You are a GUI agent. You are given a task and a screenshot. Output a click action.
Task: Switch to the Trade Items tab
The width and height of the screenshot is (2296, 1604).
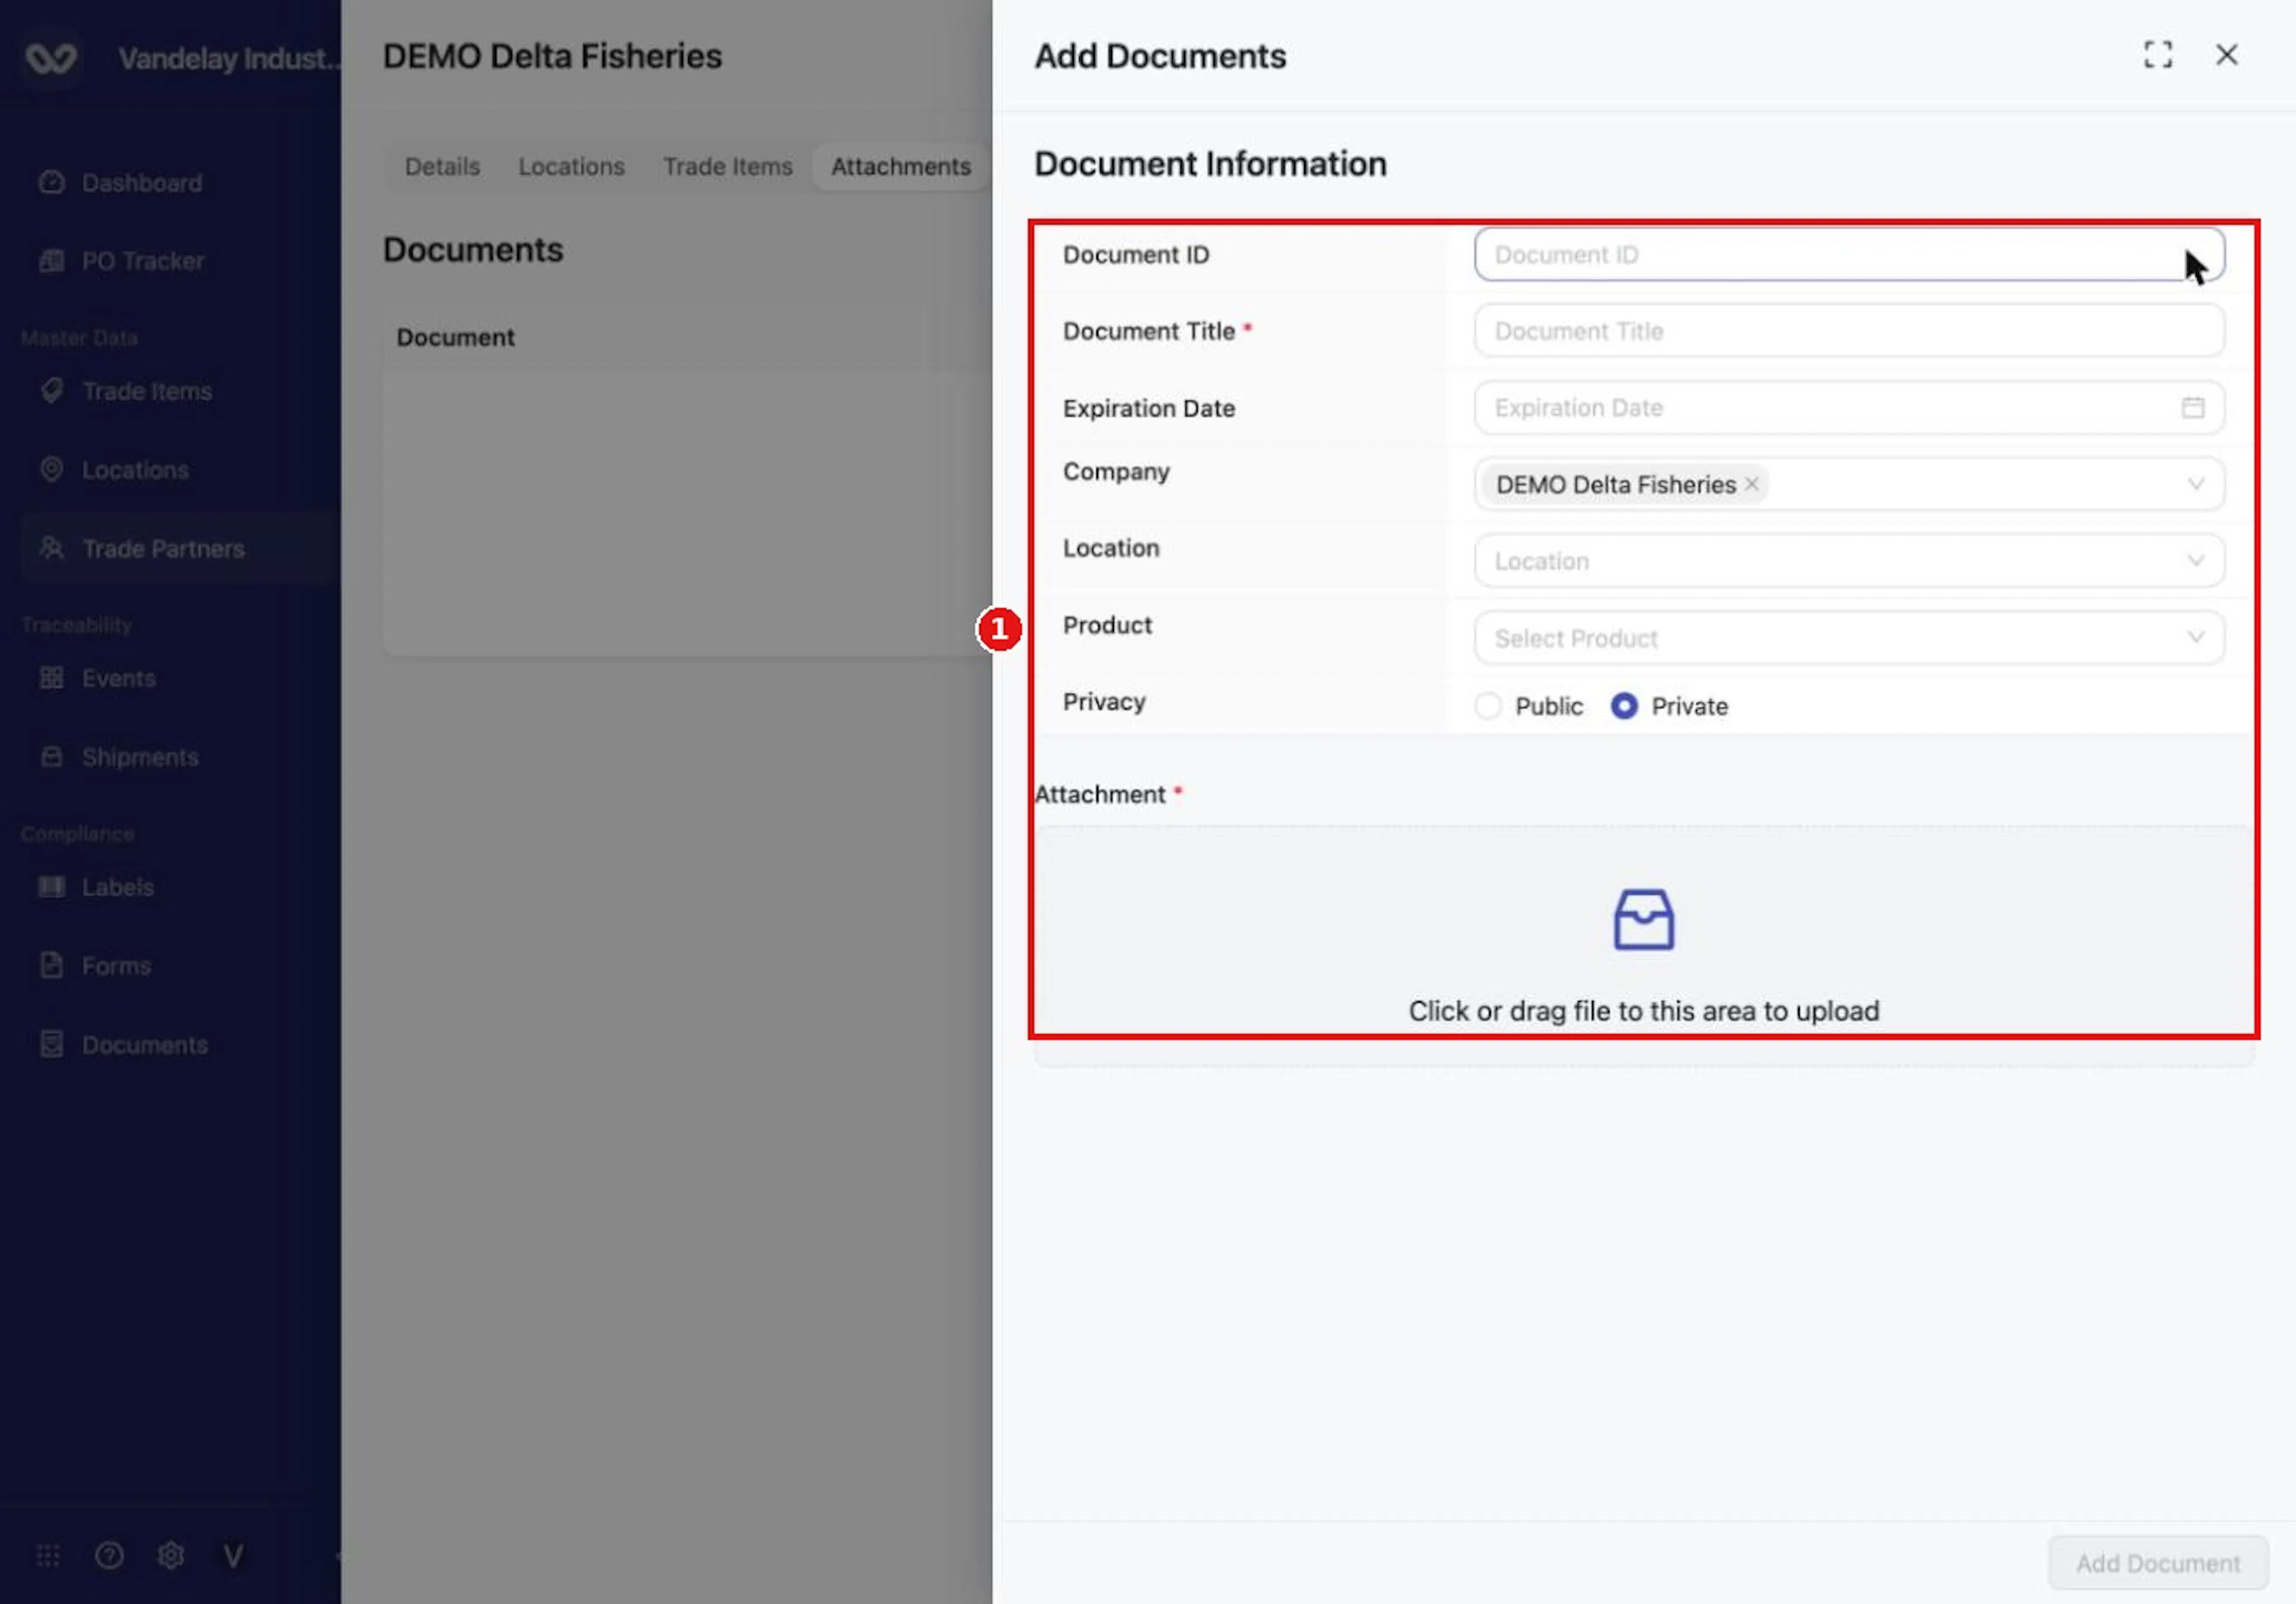click(x=727, y=166)
